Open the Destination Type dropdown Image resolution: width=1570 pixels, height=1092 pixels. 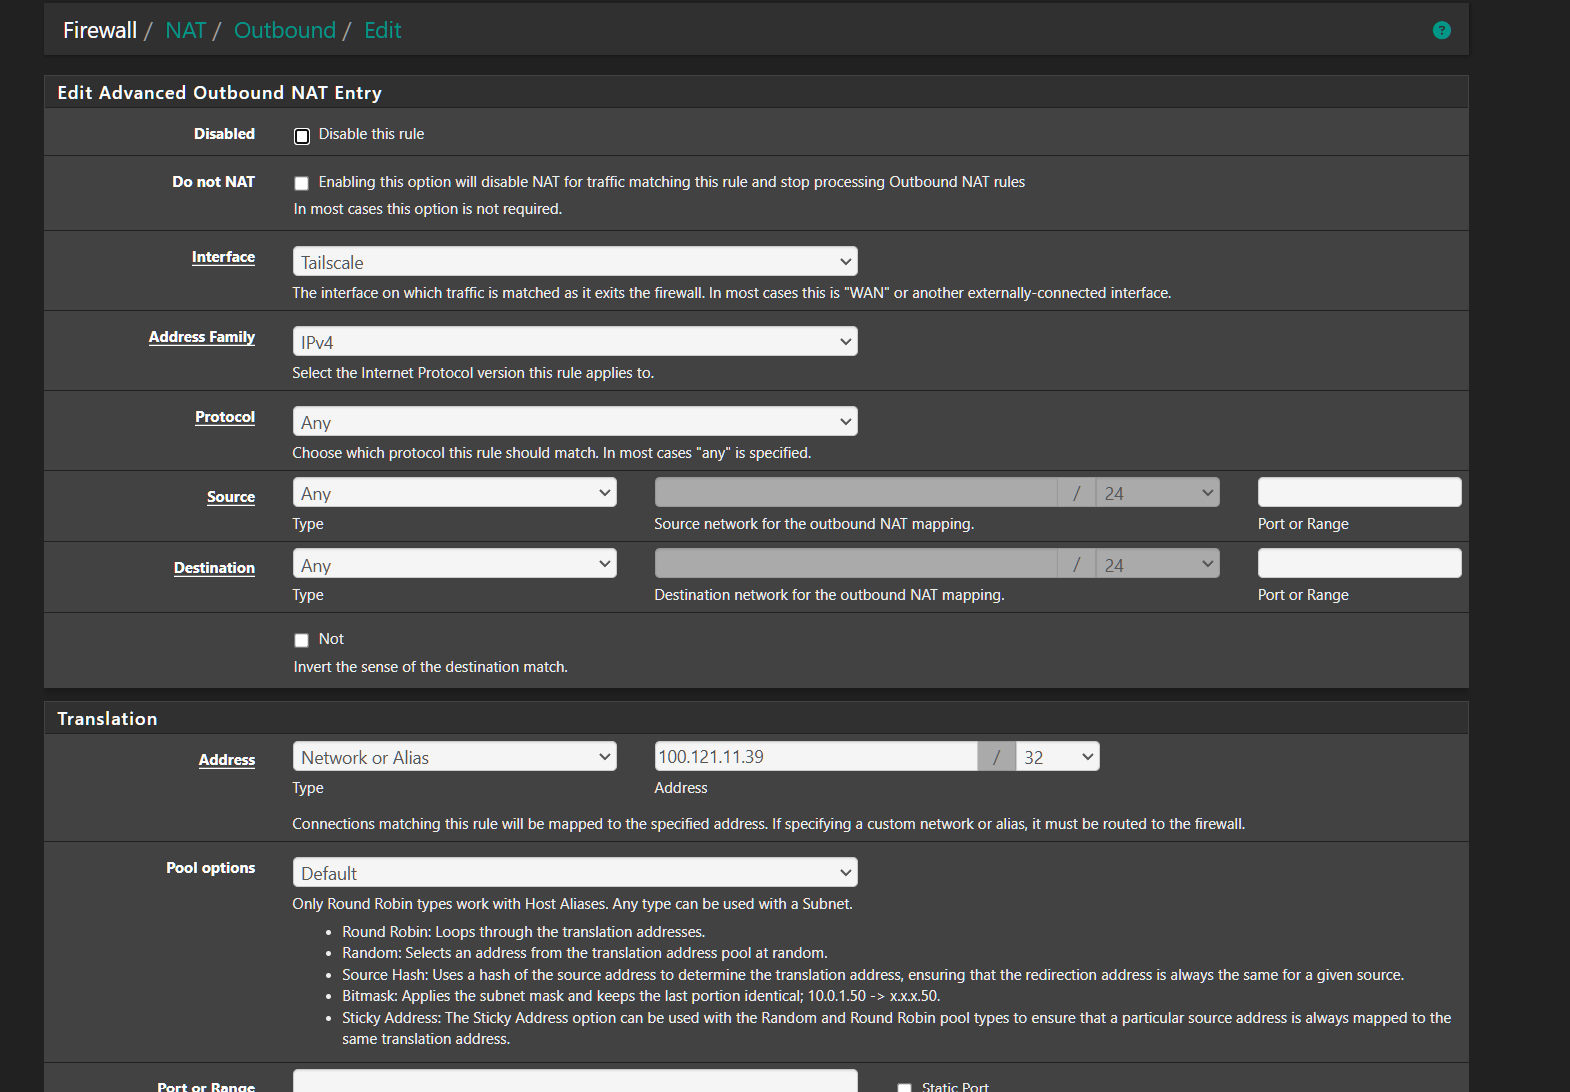click(x=455, y=564)
